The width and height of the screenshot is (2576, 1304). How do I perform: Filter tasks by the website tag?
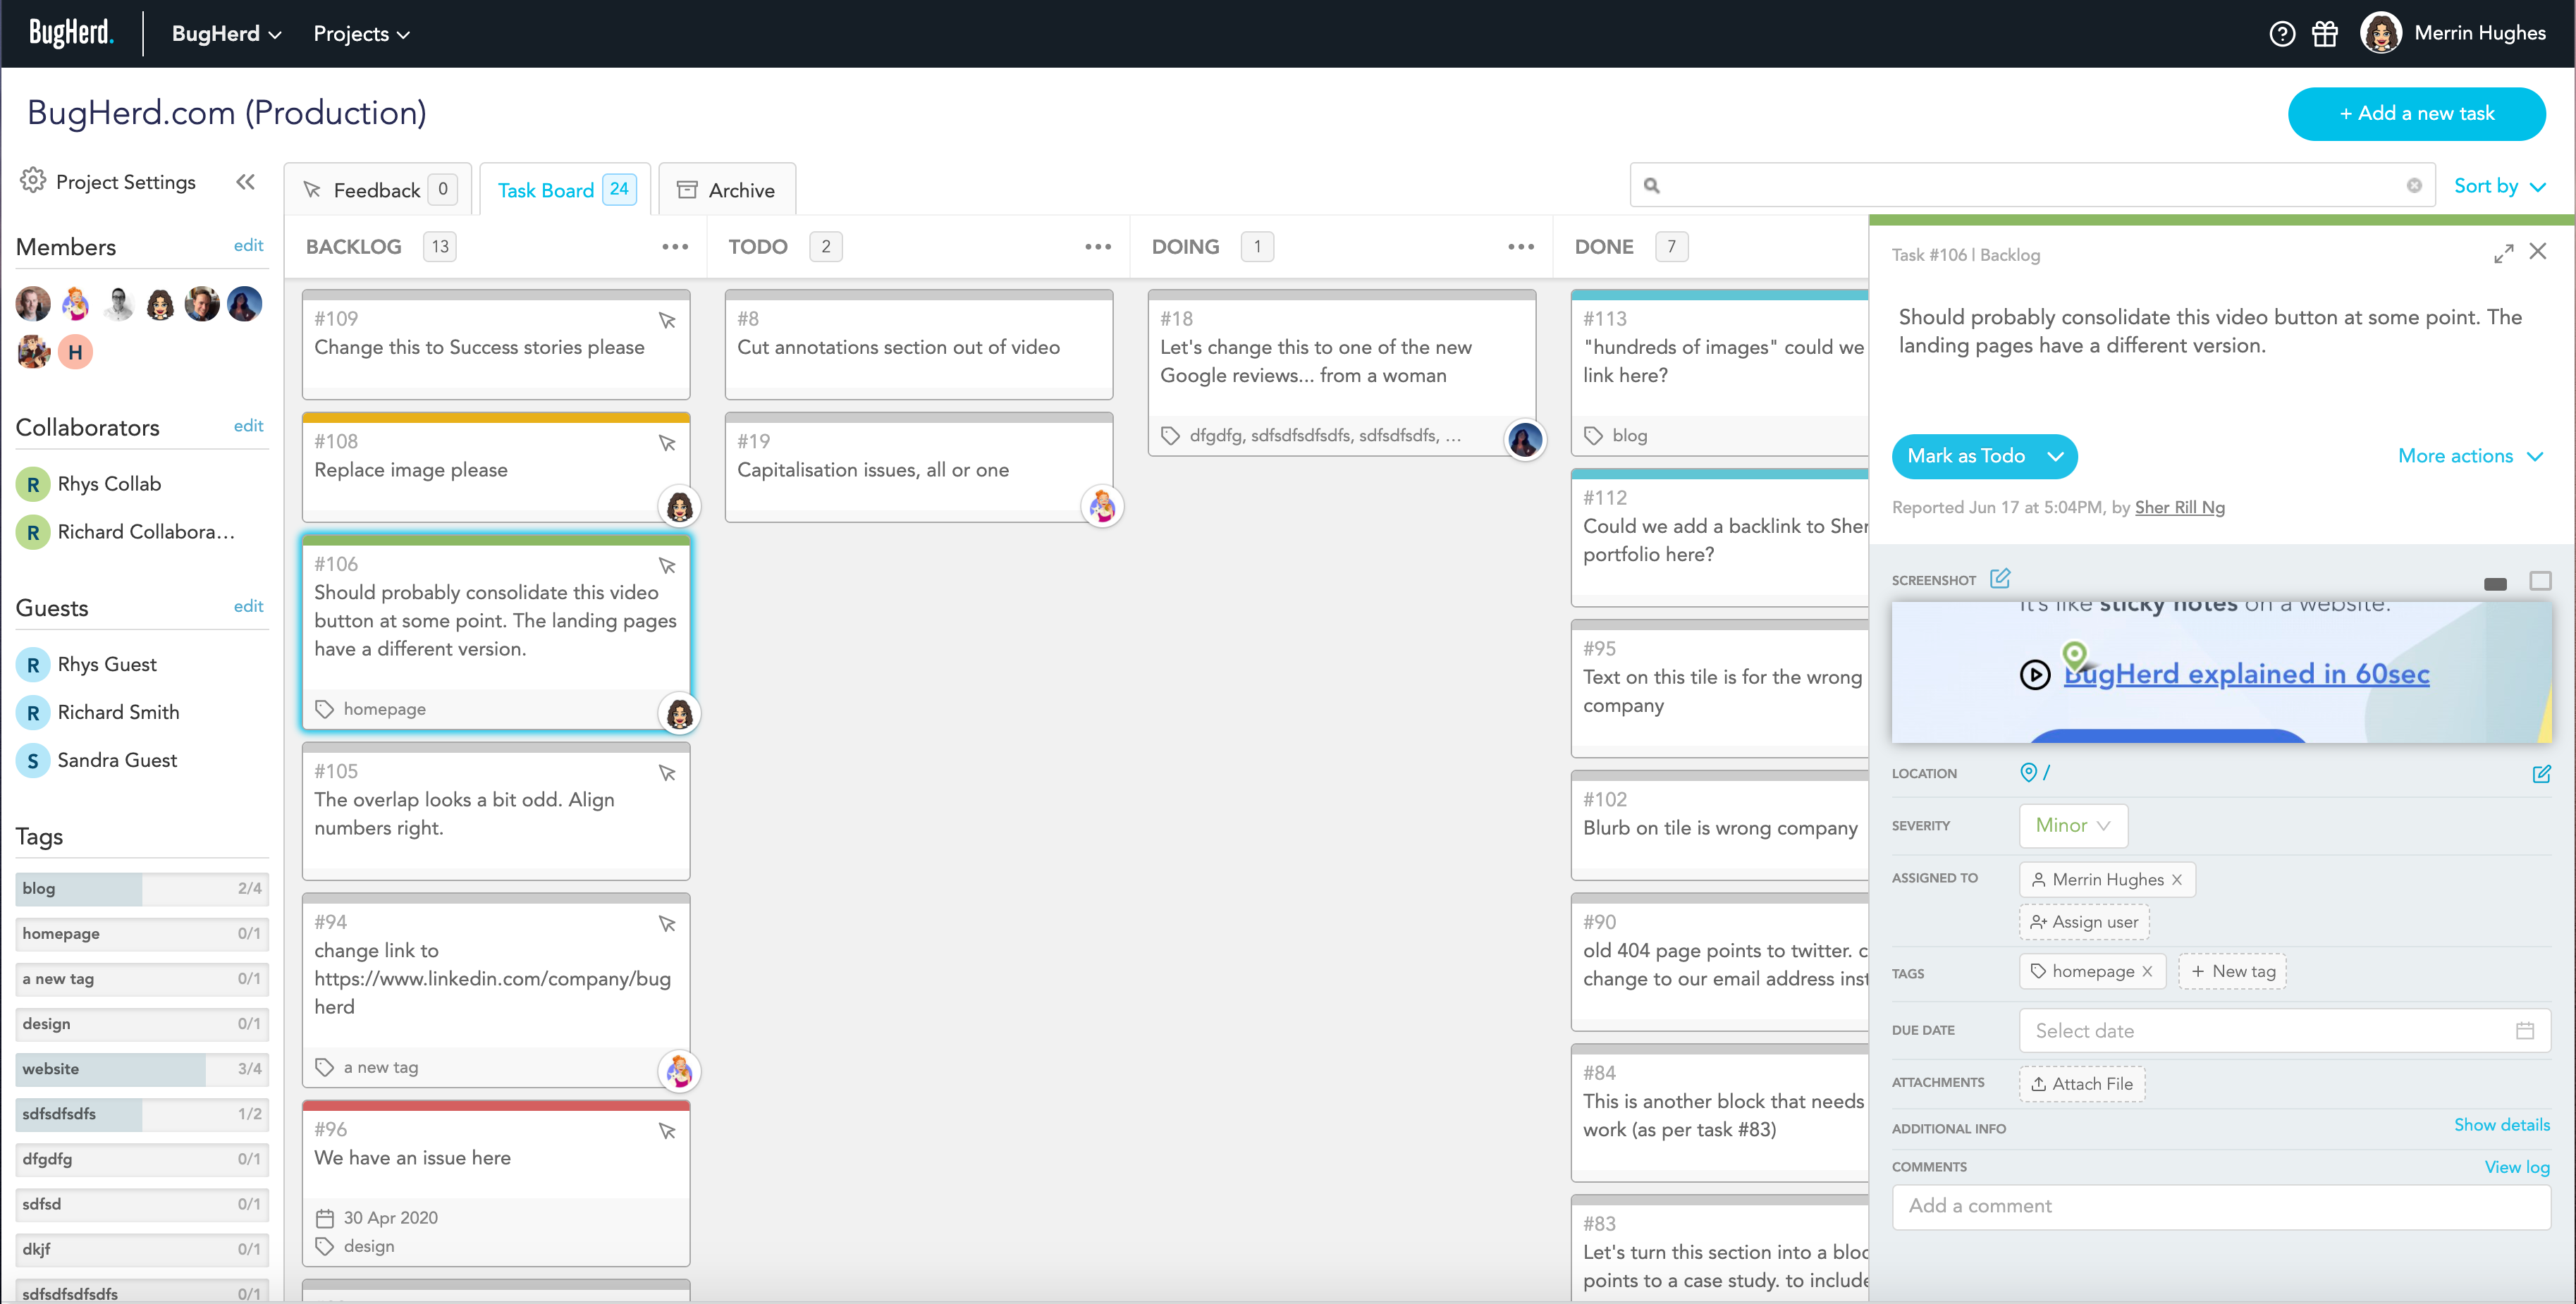point(142,1069)
